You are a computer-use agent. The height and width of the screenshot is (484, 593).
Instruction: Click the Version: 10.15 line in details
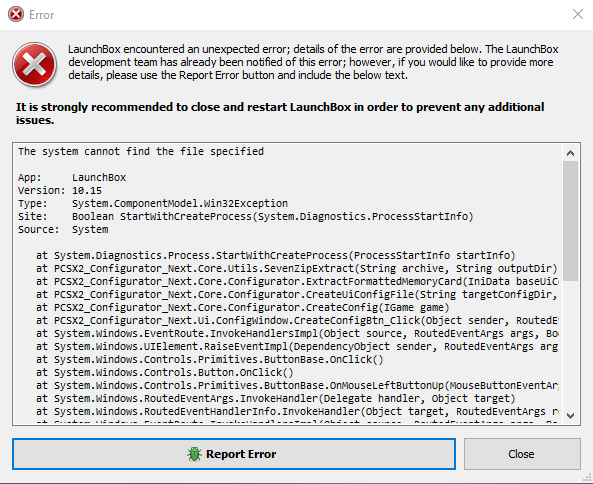tap(60, 190)
